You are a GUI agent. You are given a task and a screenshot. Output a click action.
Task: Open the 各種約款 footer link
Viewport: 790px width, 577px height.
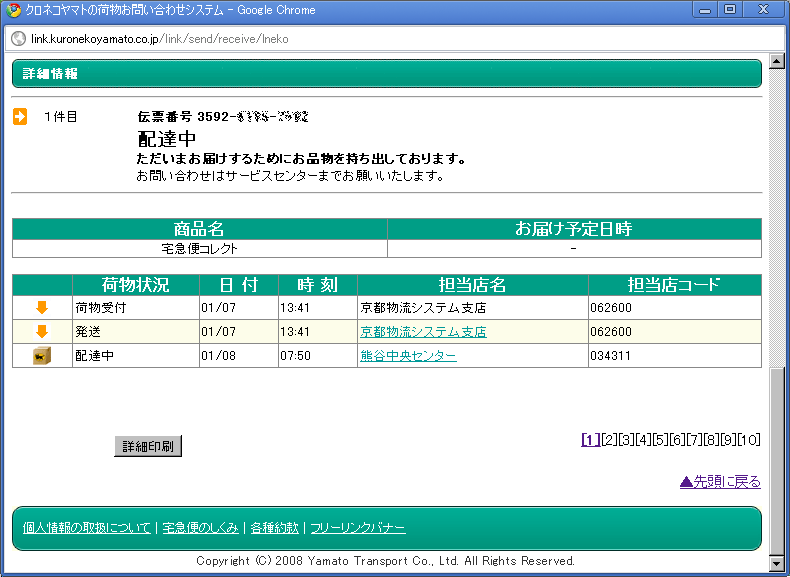275,528
